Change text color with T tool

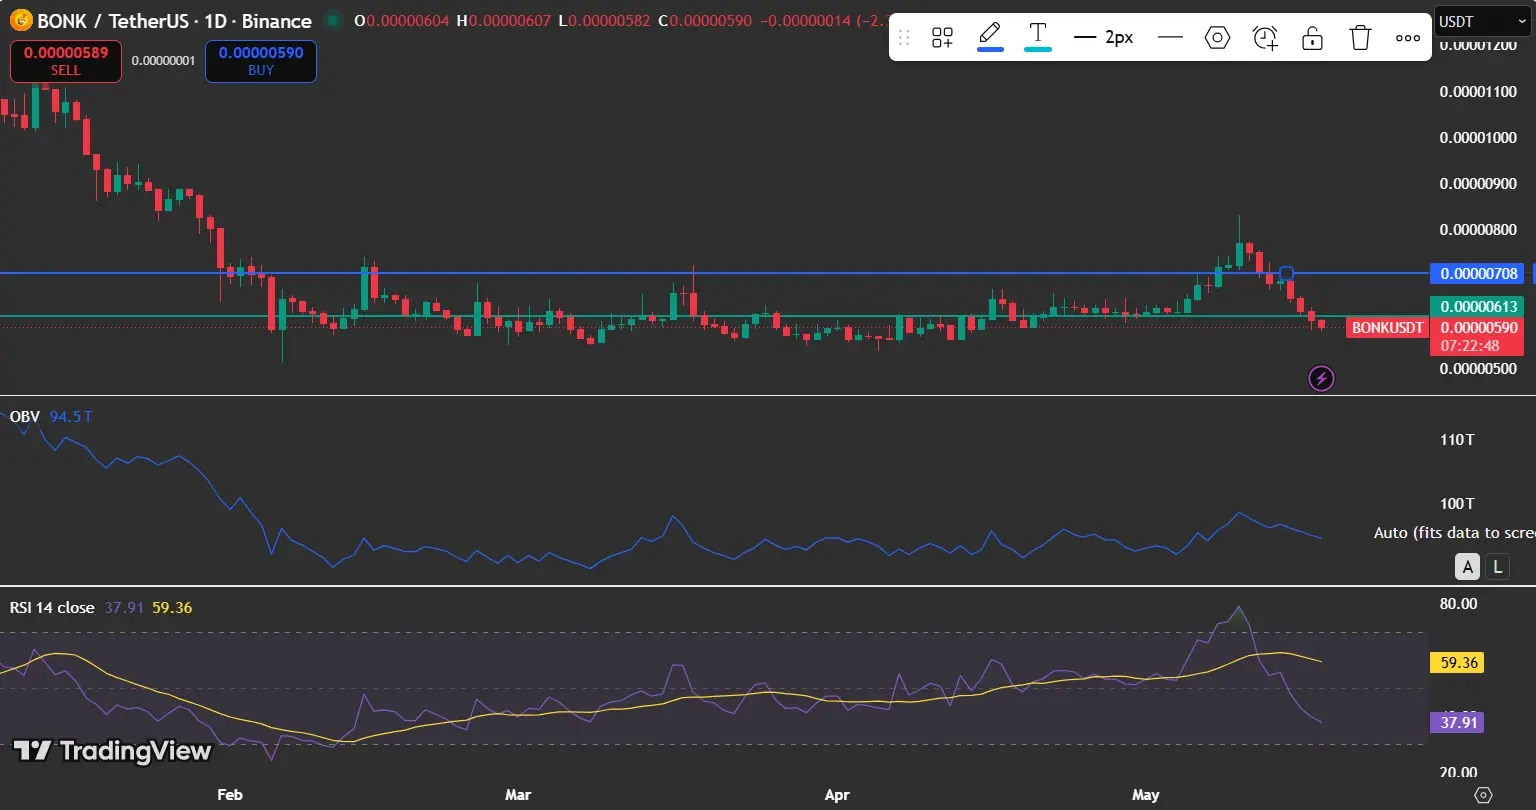(x=1038, y=36)
